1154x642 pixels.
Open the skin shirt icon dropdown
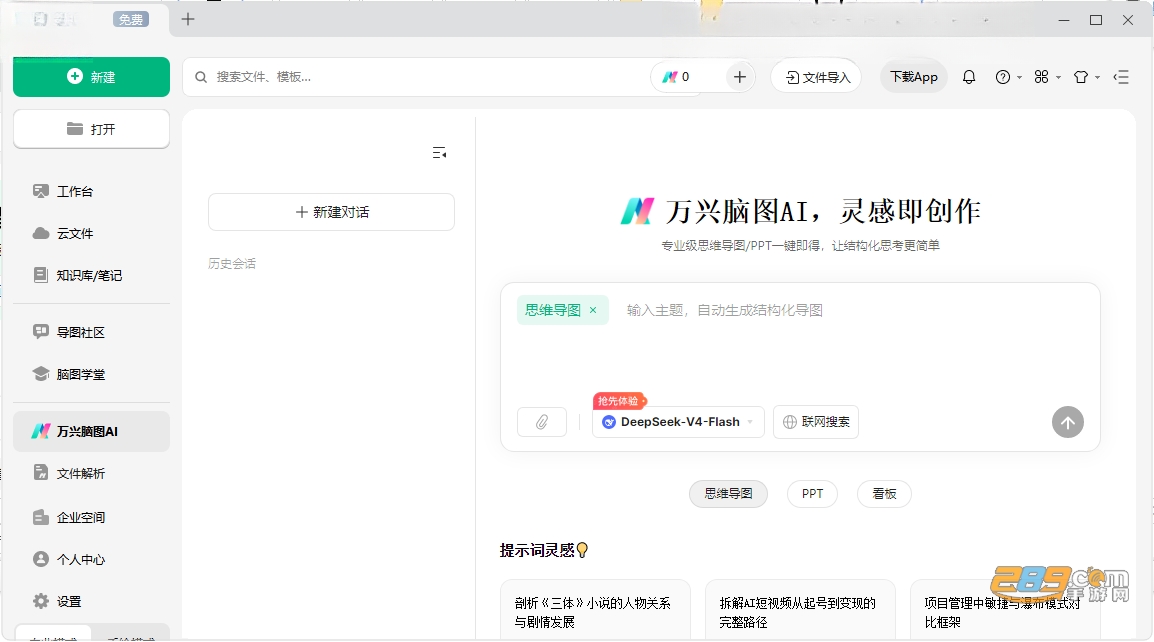[x=1086, y=77]
